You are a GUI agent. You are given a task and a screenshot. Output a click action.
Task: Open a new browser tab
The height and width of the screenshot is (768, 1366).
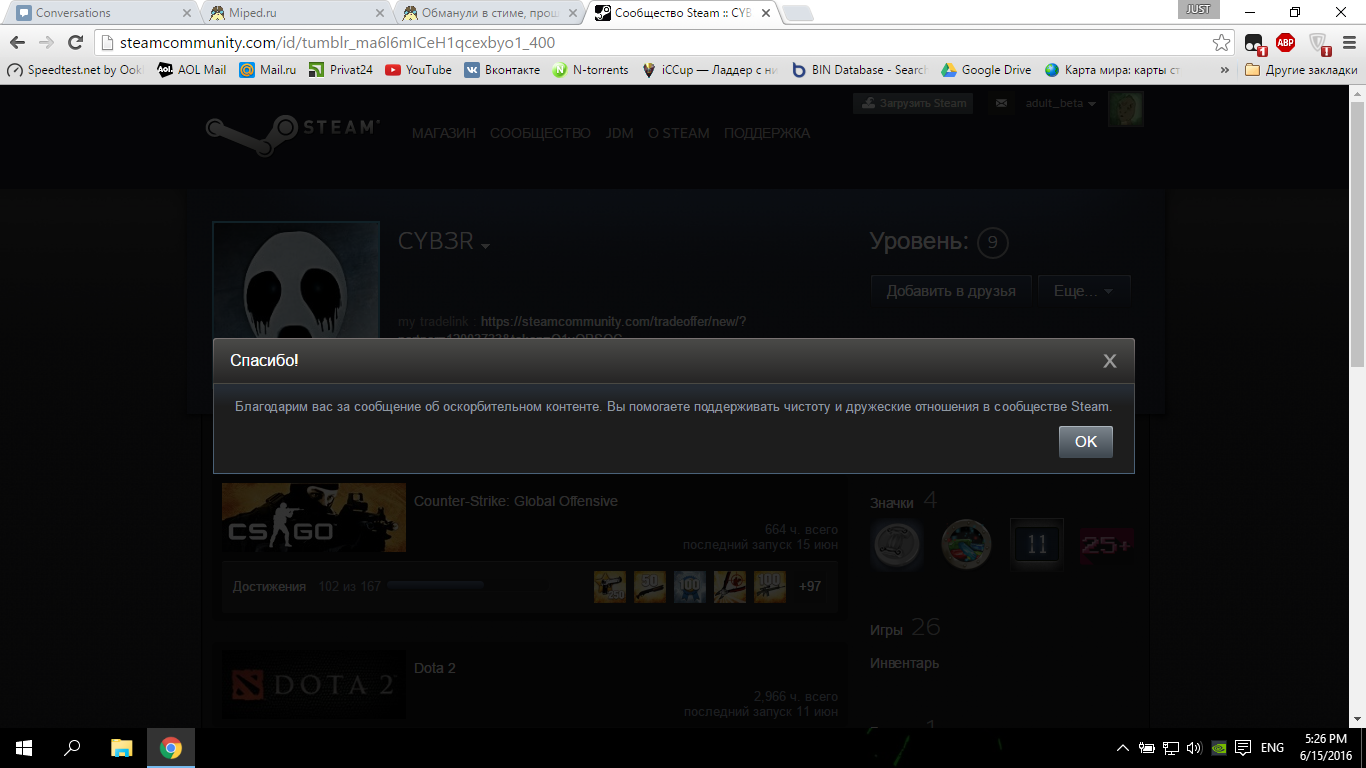point(797,13)
